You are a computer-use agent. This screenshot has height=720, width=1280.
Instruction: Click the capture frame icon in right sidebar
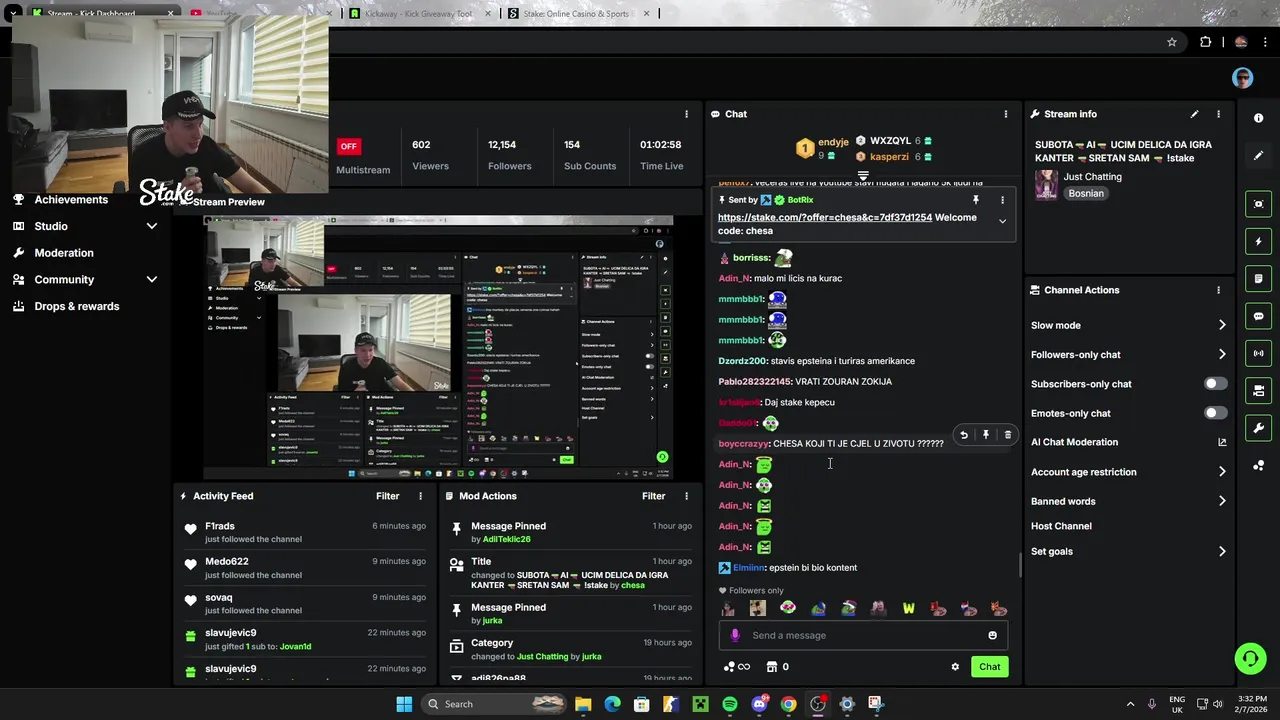1259,204
